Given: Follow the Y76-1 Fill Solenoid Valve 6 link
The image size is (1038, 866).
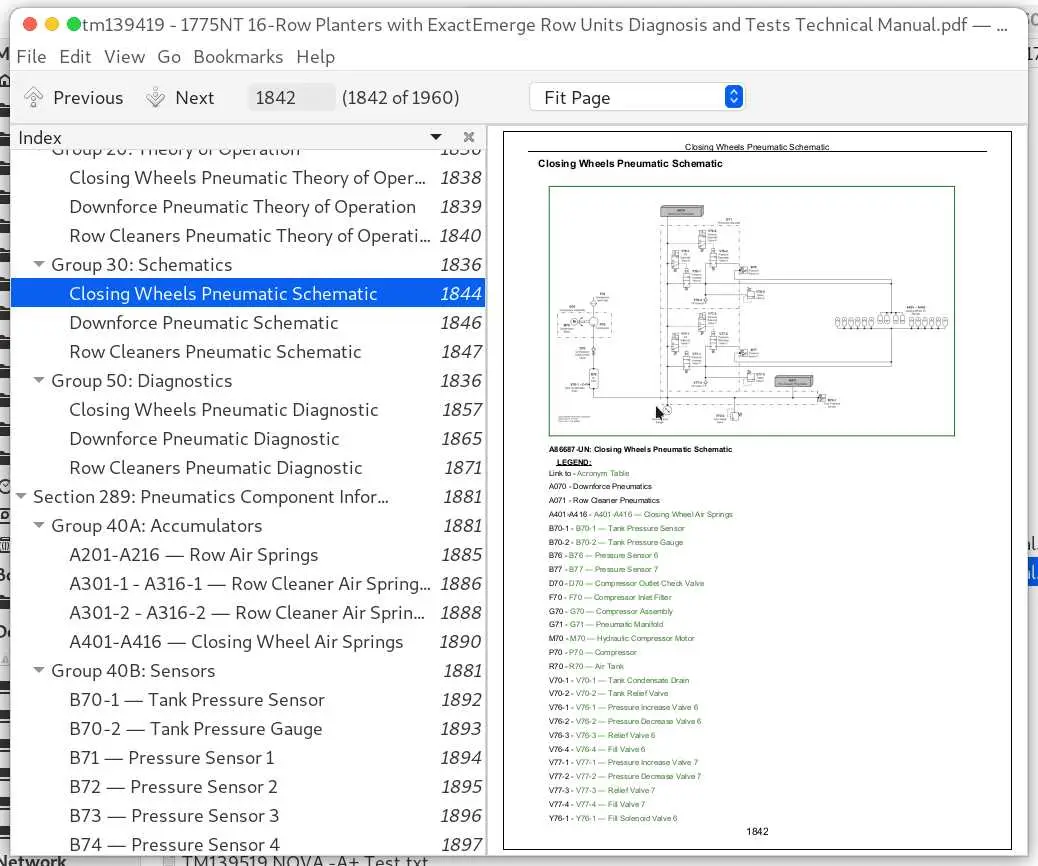Looking at the screenshot, I should (x=626, y=818).
